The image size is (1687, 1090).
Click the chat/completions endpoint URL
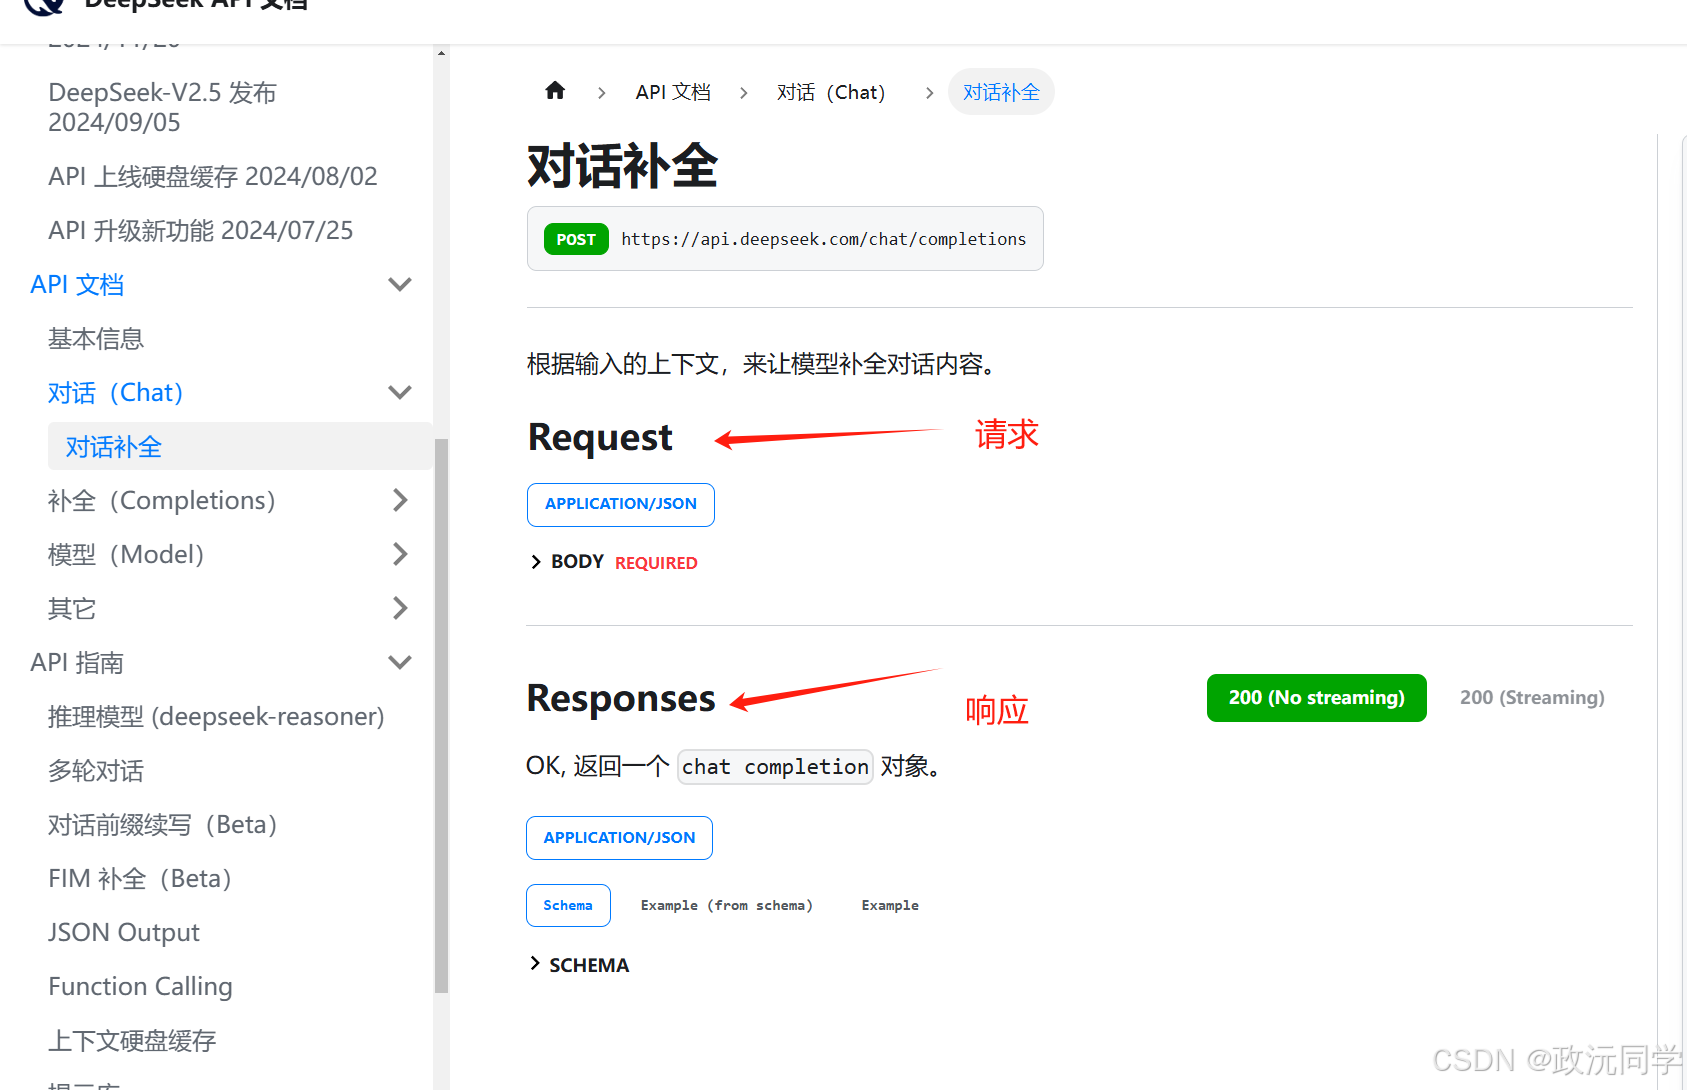824,239
